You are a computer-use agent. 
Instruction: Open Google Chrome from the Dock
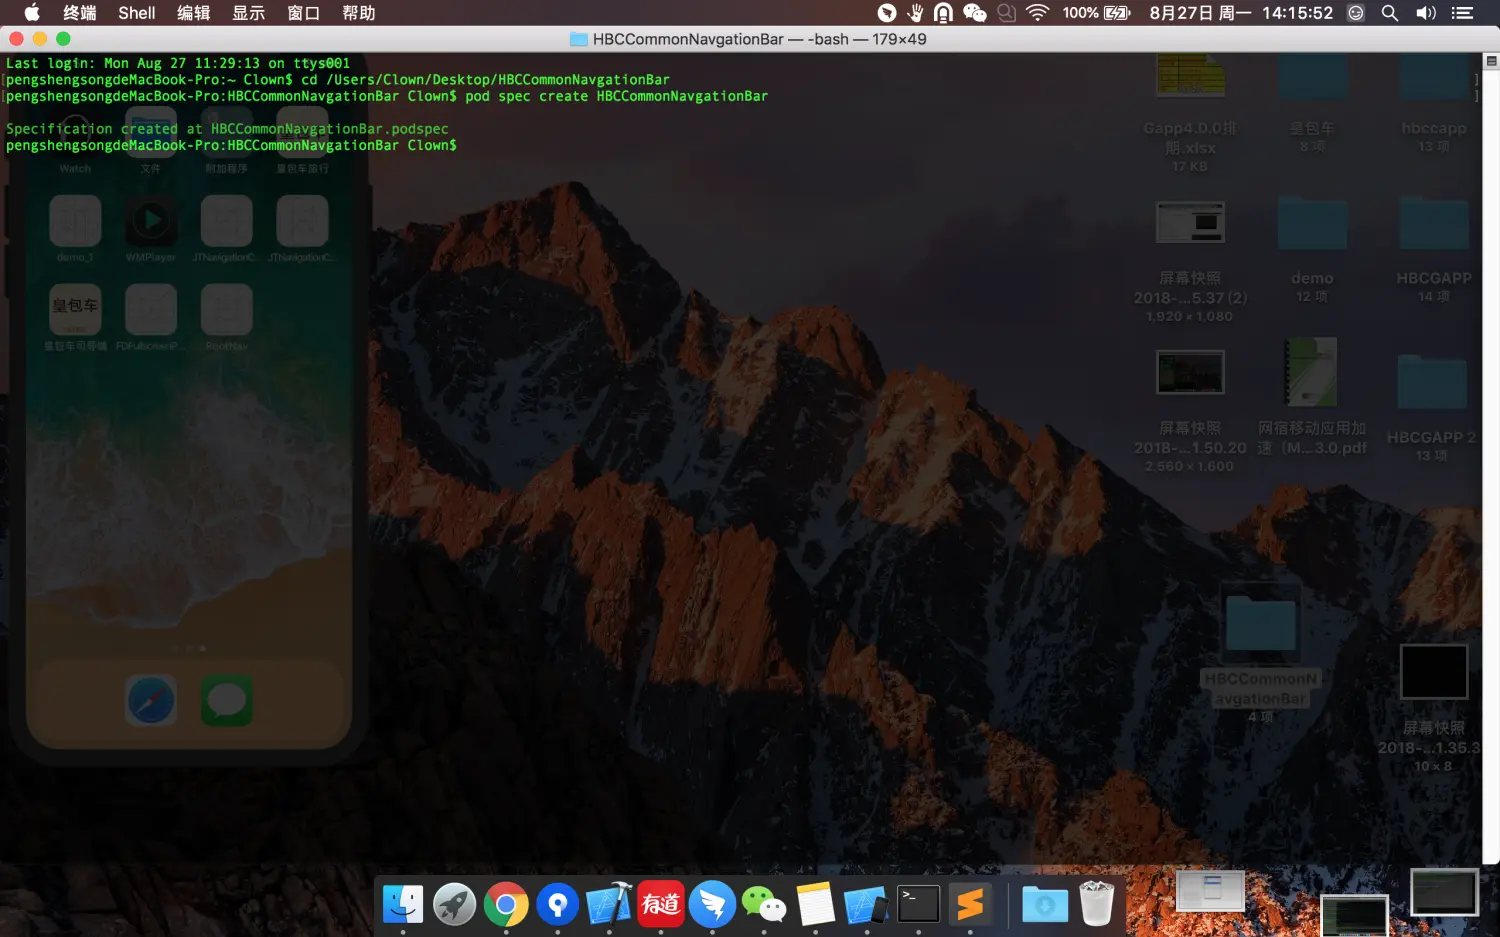(x=506, y=904)
